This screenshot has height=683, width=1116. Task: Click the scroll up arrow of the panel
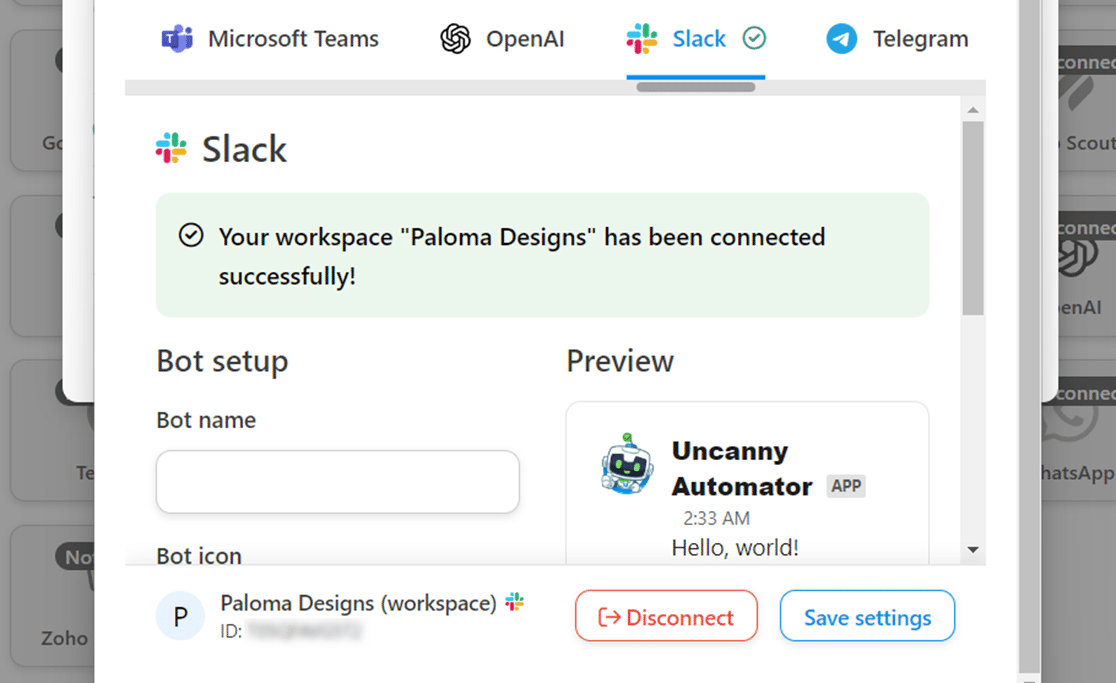[x=973, y=110]
